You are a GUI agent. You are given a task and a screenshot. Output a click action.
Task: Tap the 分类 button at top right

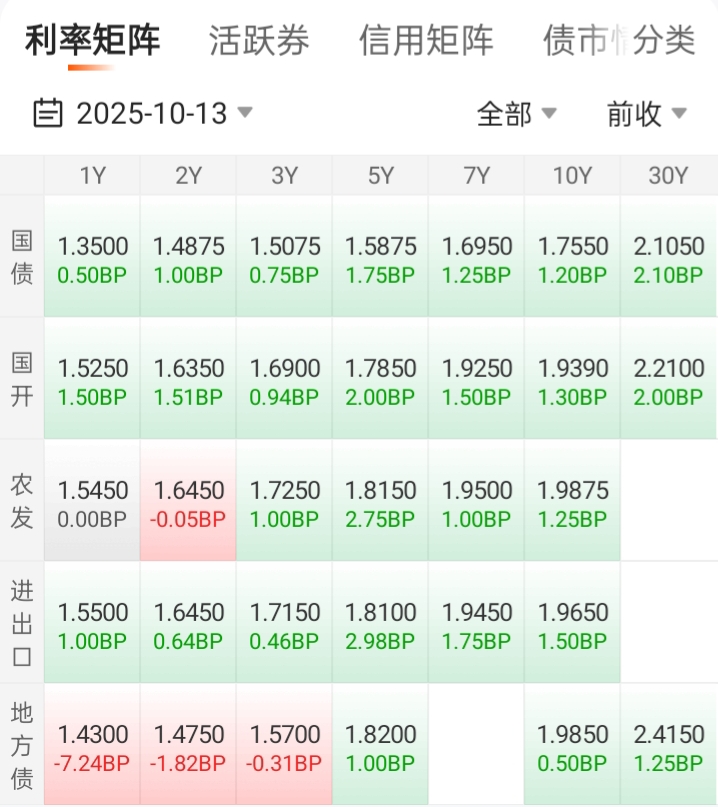click(x=665, y=41)
